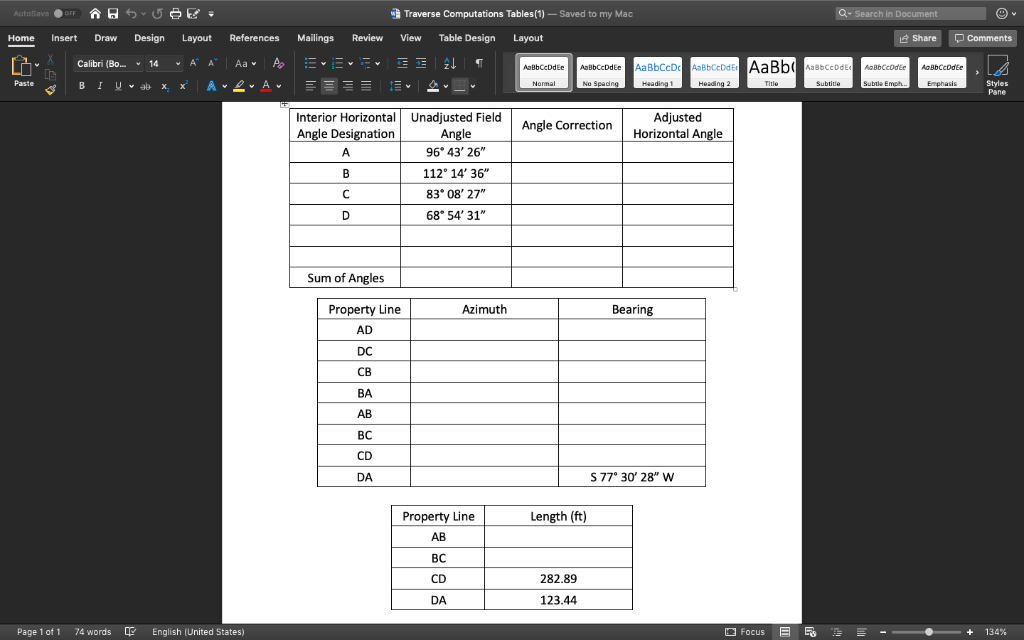Show paragraph marks with the ¶ icon
The height and width of the screenshot is (640, 1024).
(x=480, y=63)
